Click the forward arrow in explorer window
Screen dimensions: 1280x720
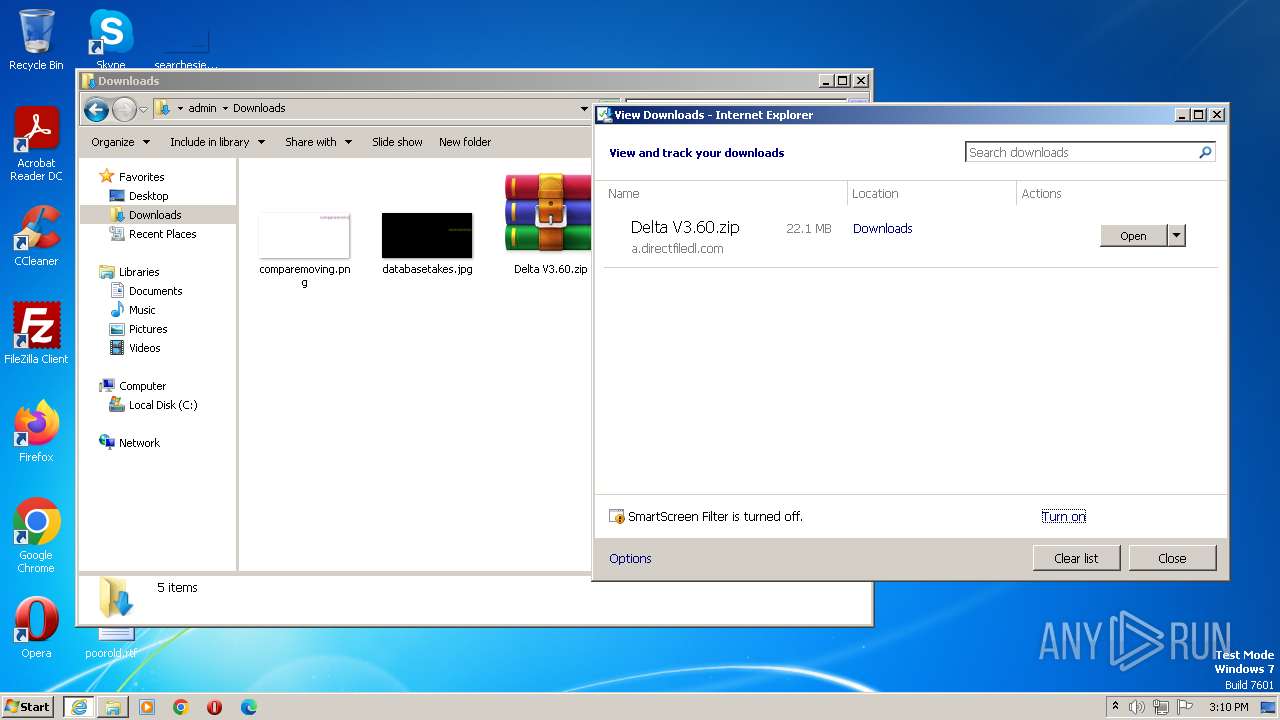click(x=124, y=109)
